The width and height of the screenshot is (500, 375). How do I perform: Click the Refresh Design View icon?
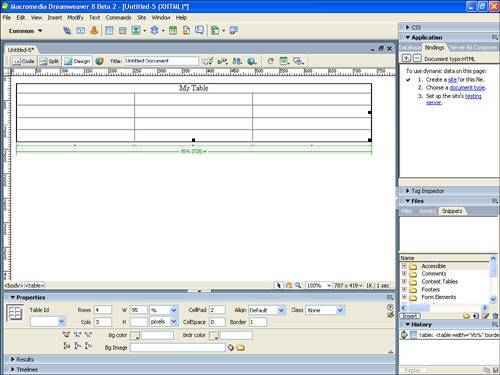click(271, 61)
